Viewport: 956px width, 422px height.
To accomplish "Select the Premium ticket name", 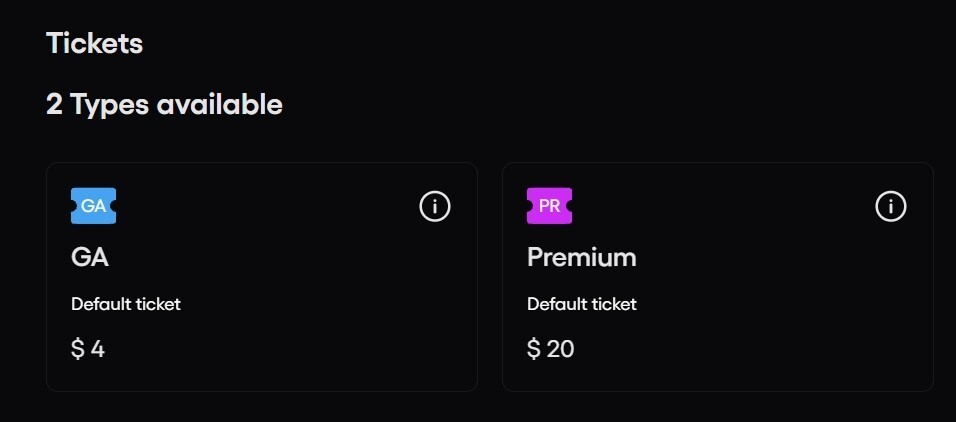I will pyautogui.click(x=581, y=257).
